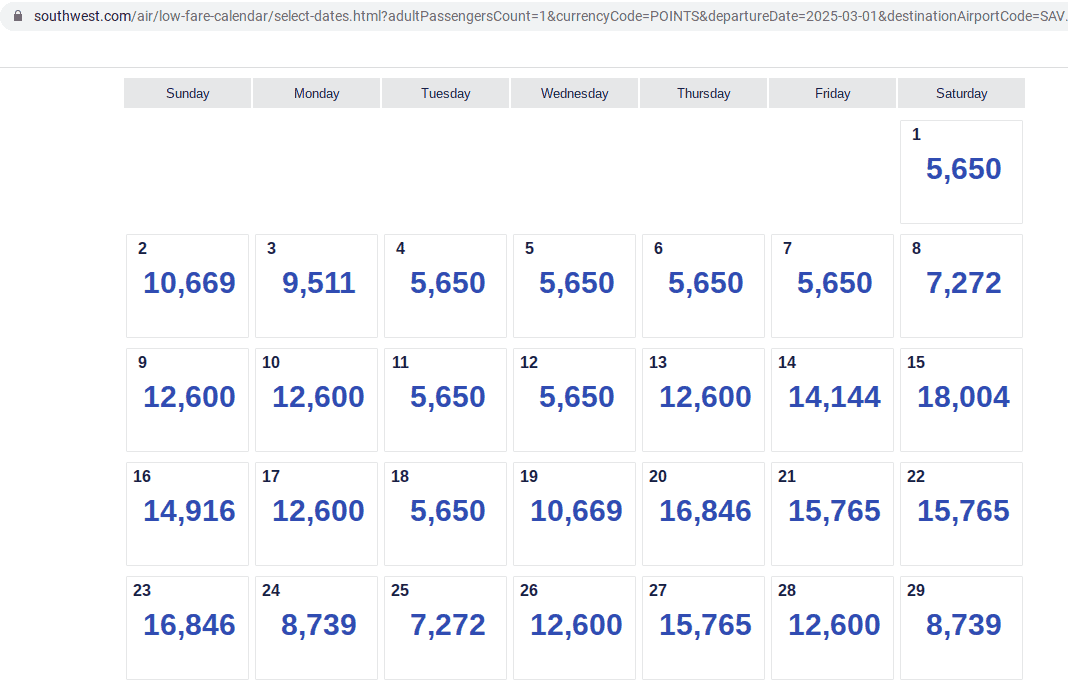This screenshot has width=1068, height=685.
Task: Select the 16,846 fare on March 20
Action: coord(703,511)
